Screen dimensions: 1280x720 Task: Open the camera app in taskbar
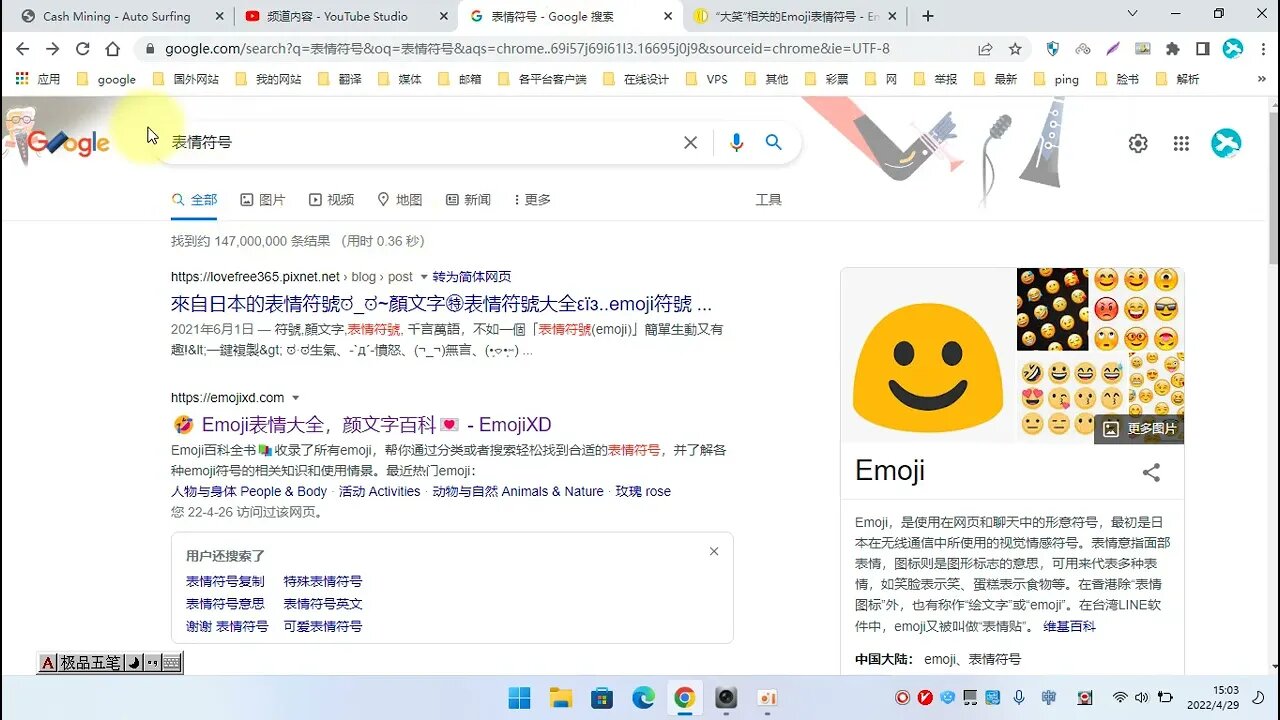[726, 697]
